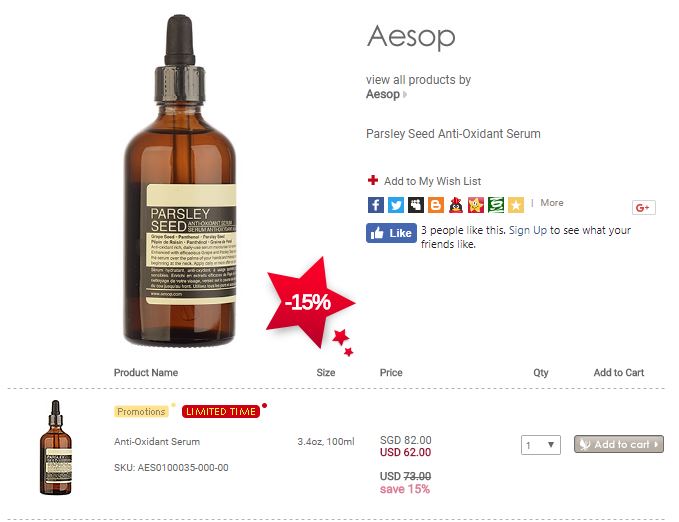Image resolution: width=679 pixels, height=522 pixels.
Task: Open the quantity dropdown
Action: pyautogui.click(x=540, y=444)
